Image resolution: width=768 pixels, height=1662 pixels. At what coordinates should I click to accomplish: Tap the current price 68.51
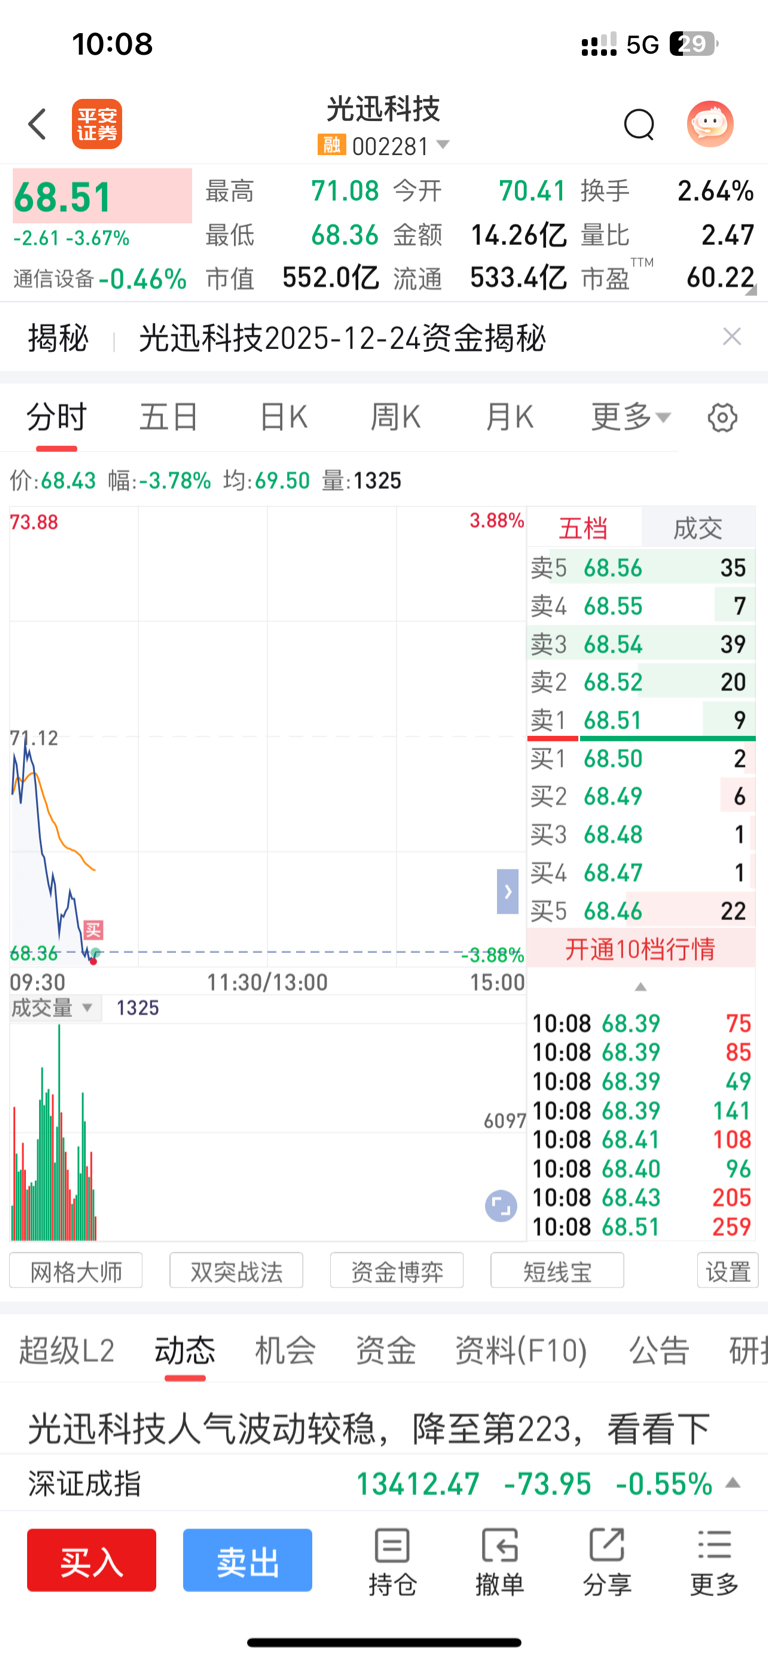[63, 197]
